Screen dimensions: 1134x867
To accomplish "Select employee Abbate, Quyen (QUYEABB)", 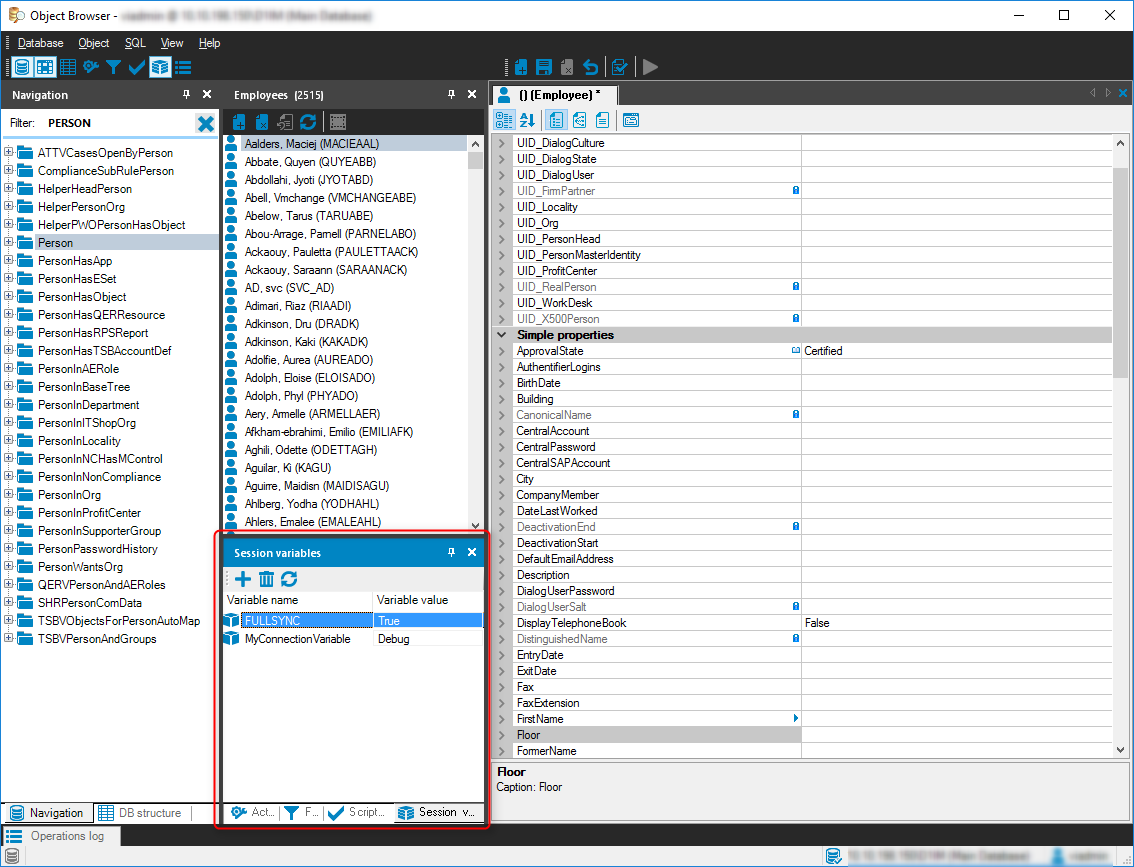I will [x=310, y=162].
